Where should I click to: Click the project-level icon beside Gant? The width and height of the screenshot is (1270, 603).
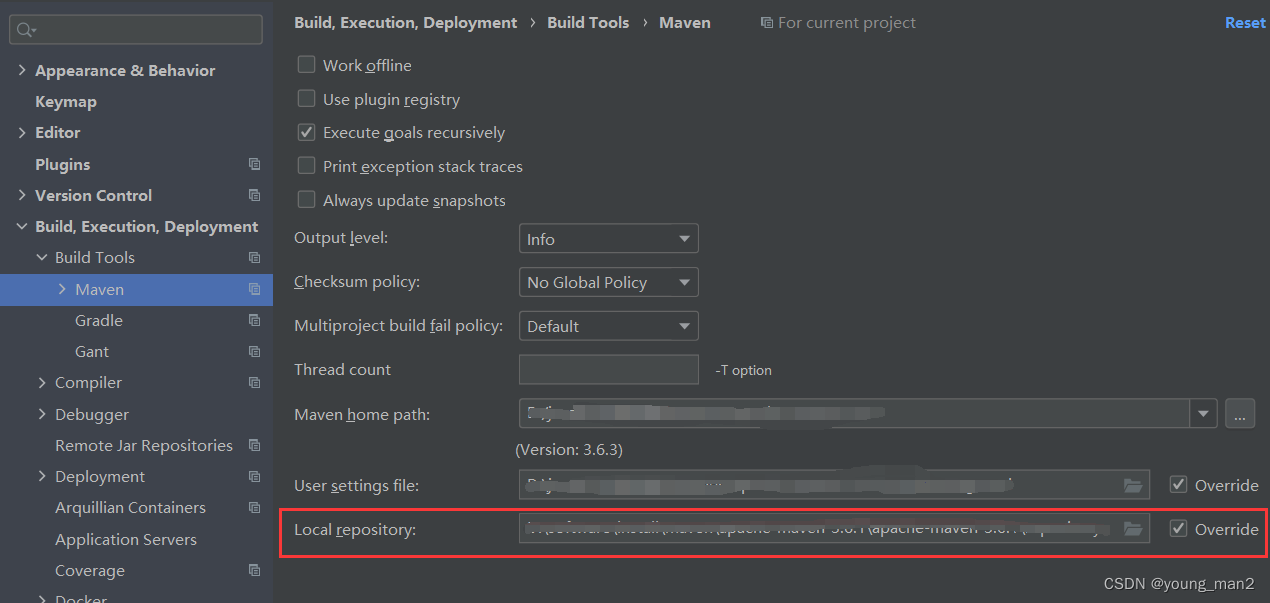click(x=254, y=351)
